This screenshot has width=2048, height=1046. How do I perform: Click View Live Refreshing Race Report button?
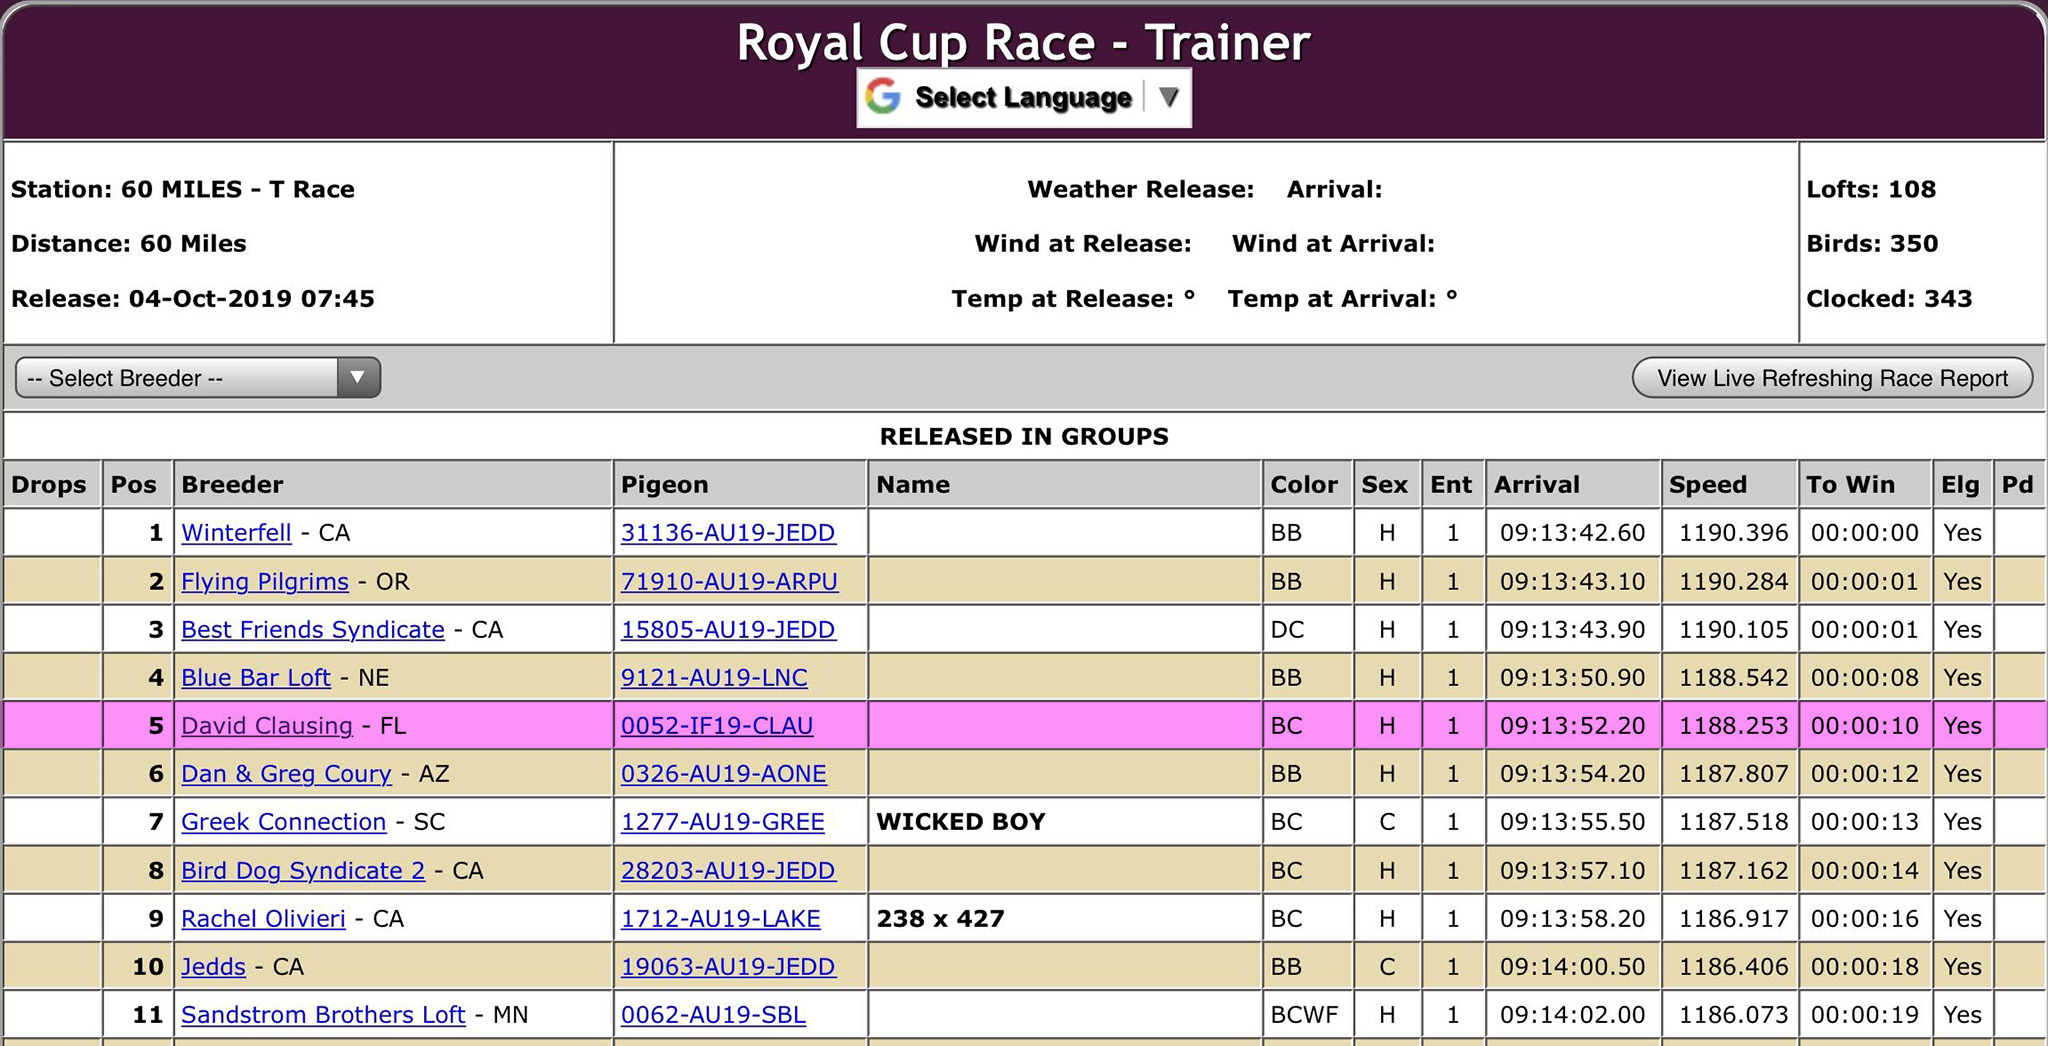coord(1831,378)
